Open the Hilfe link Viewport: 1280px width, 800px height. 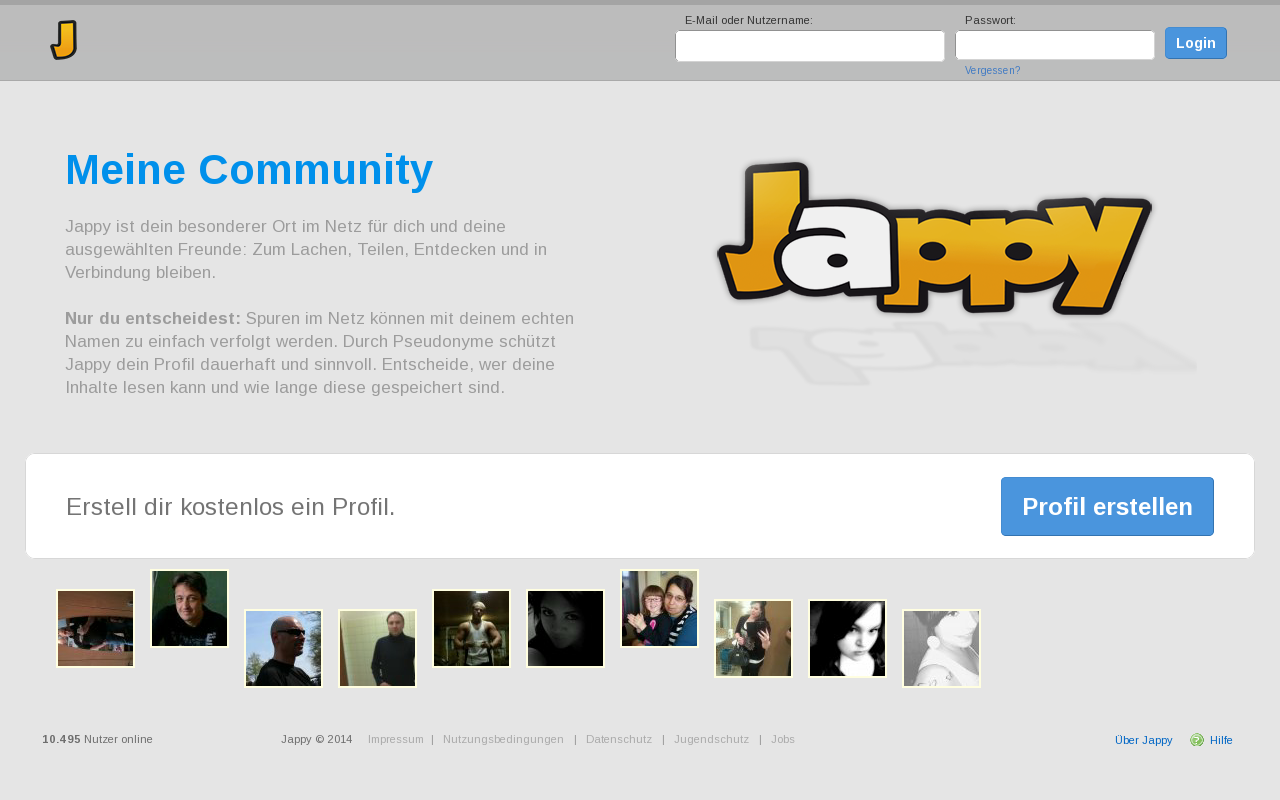coord(1221,740)
